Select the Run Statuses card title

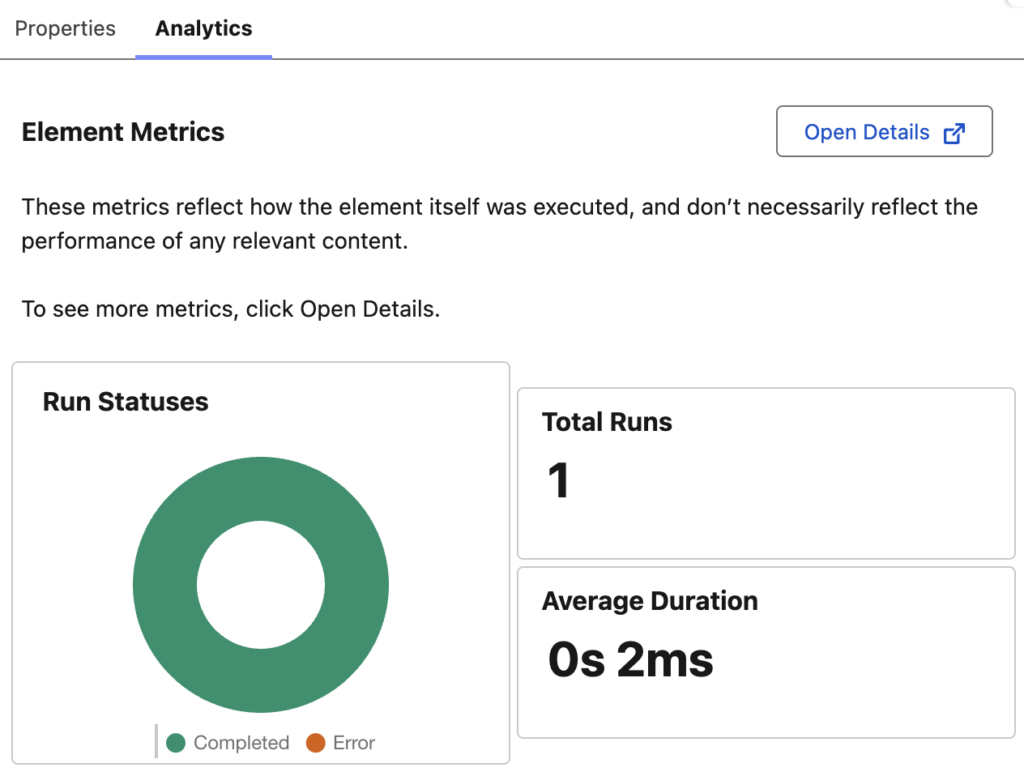[125, 402]
